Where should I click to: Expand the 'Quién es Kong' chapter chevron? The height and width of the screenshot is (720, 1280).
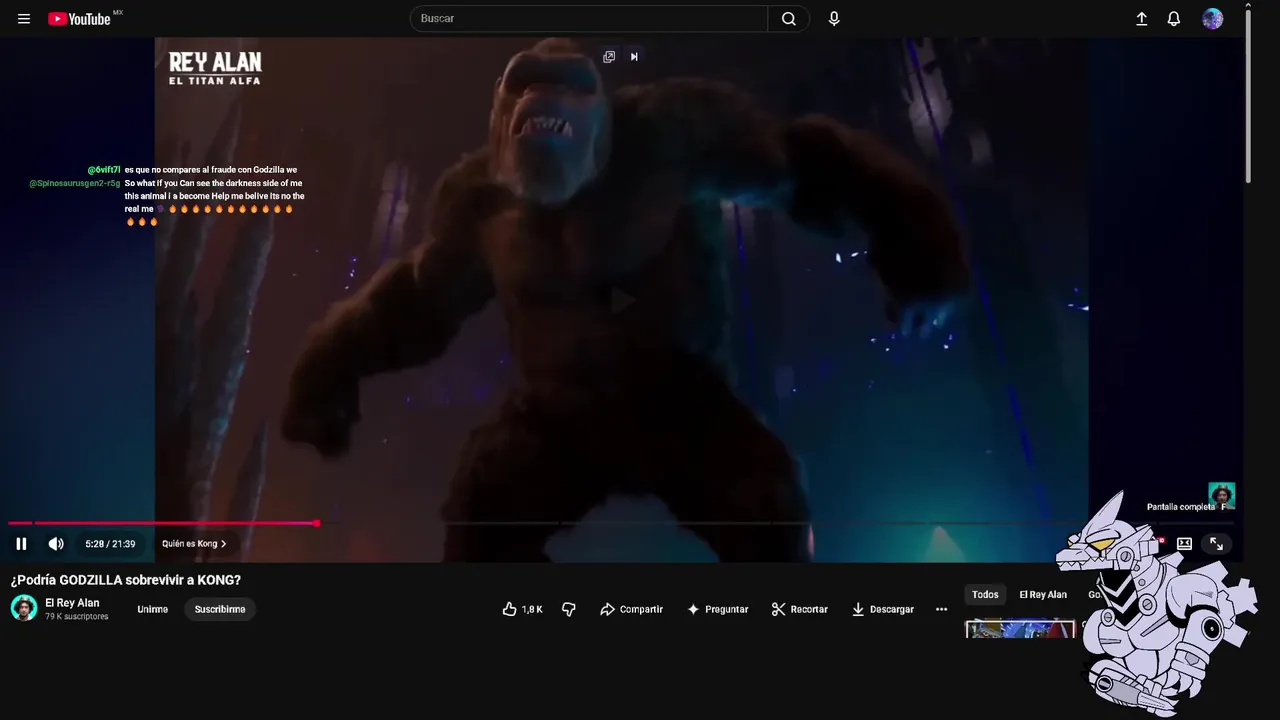click(x=223, y=544)
